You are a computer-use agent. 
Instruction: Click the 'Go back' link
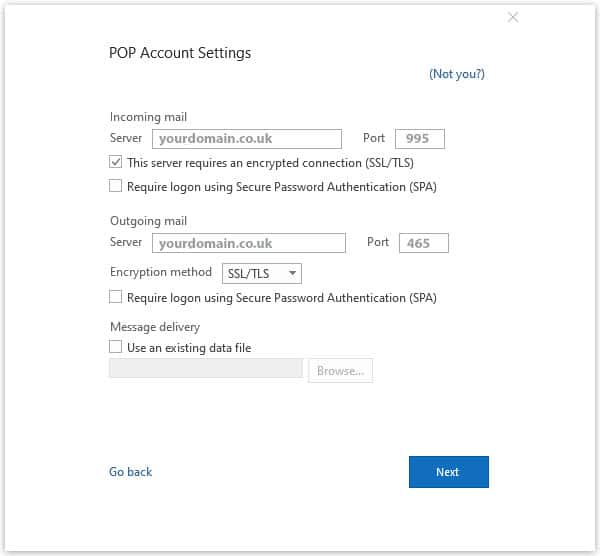pyautogui.click(x=131, y=472)
